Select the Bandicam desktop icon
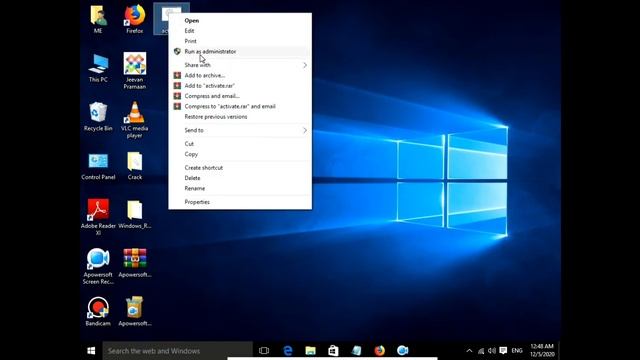 tap(98, 311)
